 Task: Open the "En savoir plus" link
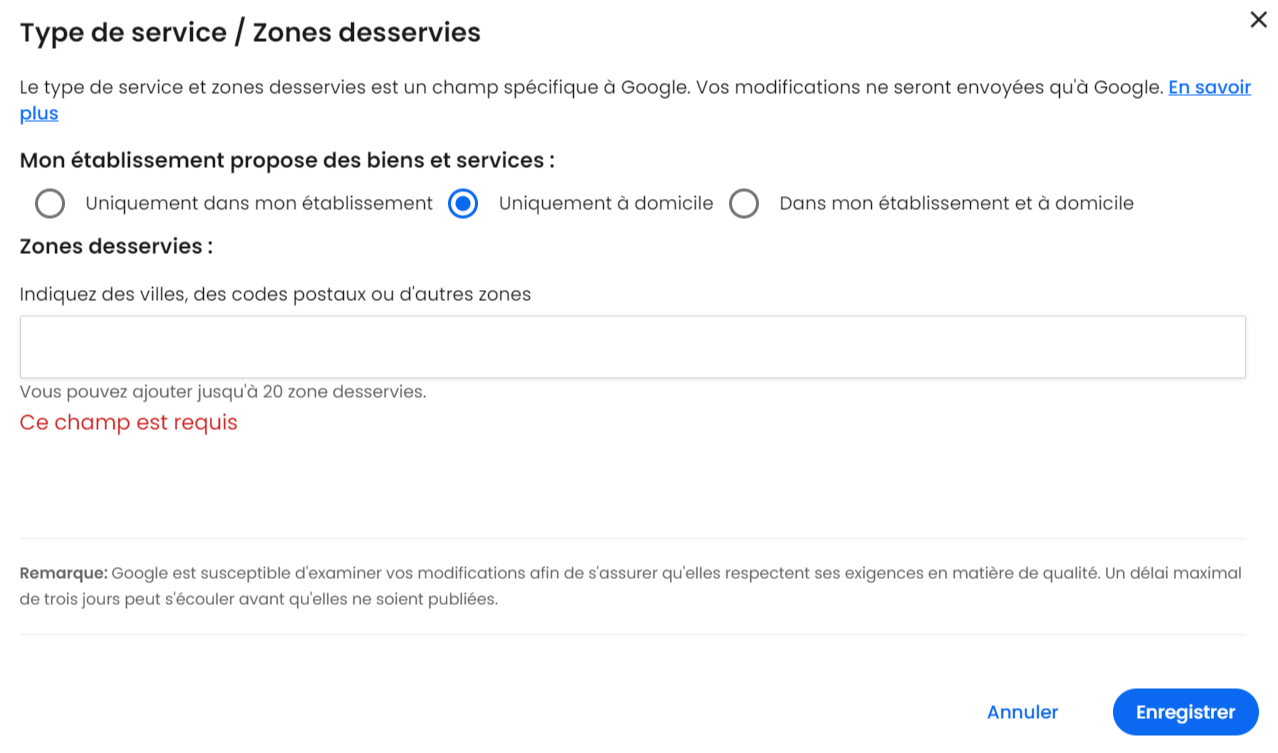click(x=1209, y=88)
